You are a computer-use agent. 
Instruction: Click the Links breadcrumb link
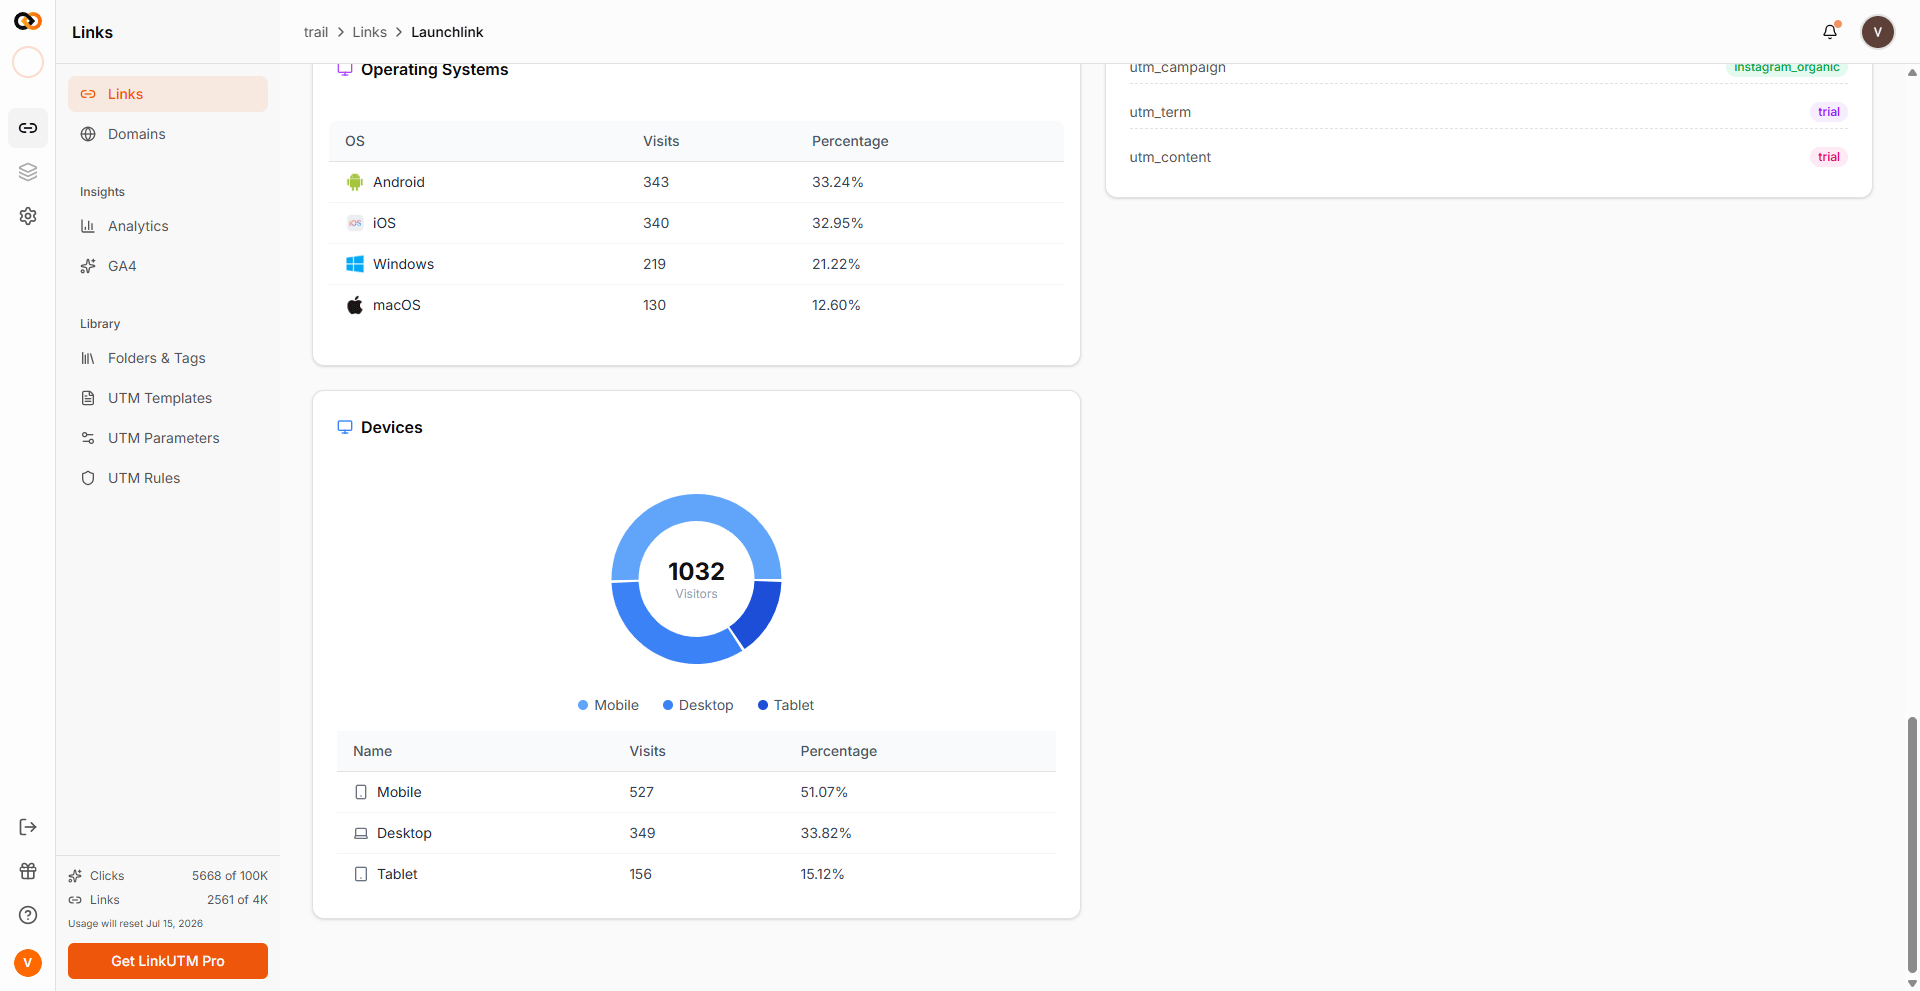click(369, 32)
